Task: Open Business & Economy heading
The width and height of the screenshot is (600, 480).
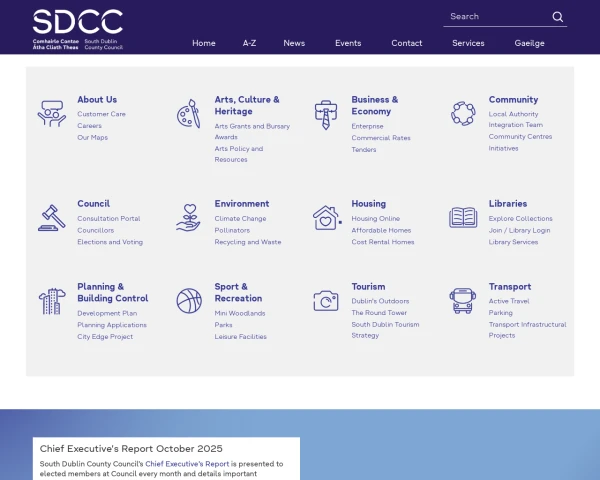Action: (375, 105)
